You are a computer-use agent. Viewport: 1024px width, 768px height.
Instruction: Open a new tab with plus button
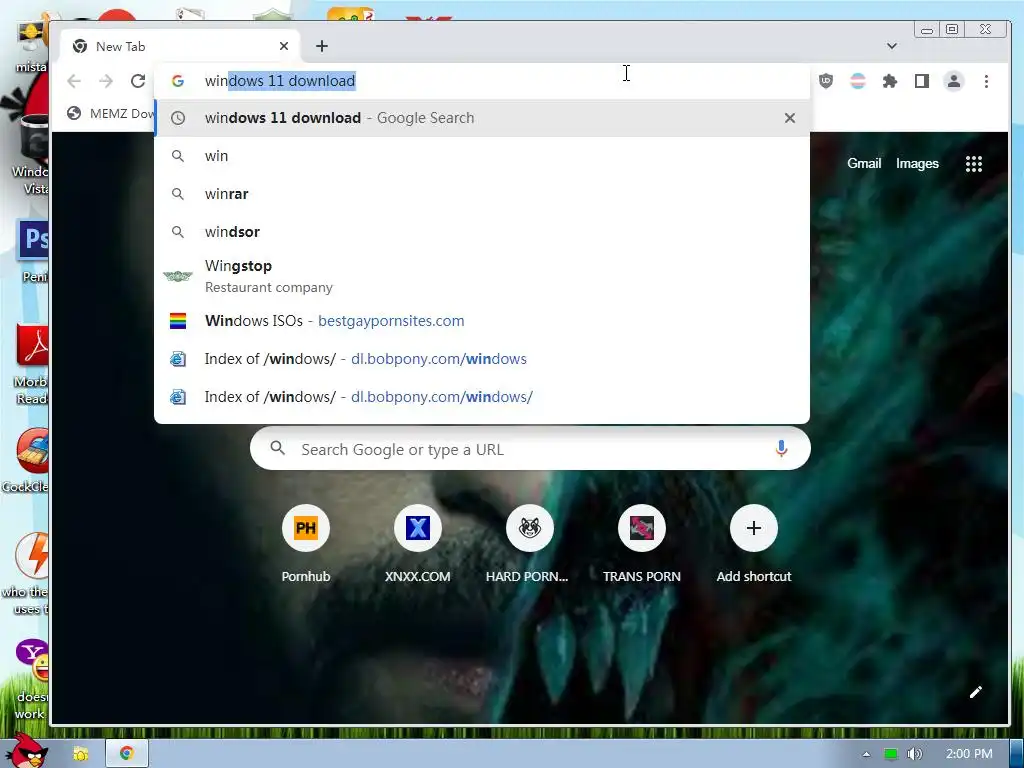tap(321, 46)
